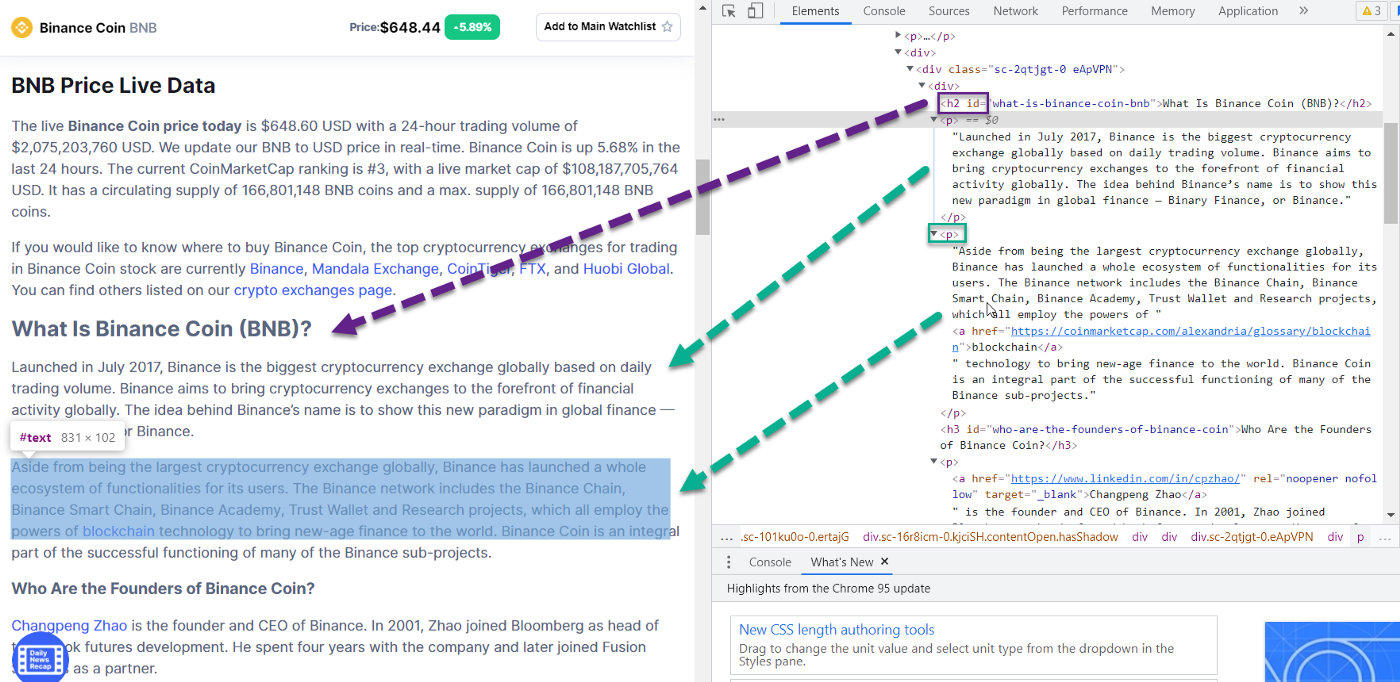Click the Elements panel scroll-down arrow
Image resolution: width=1400 pixels, height=682 pixels.
[x=1391, y=515]
